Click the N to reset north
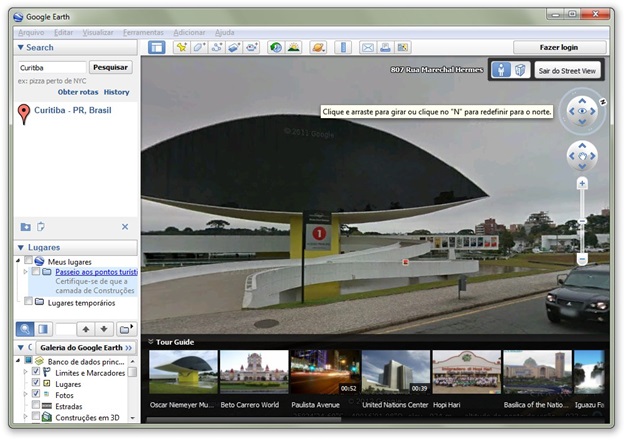Viewport: 625px width, 440px height. [603, 102]
